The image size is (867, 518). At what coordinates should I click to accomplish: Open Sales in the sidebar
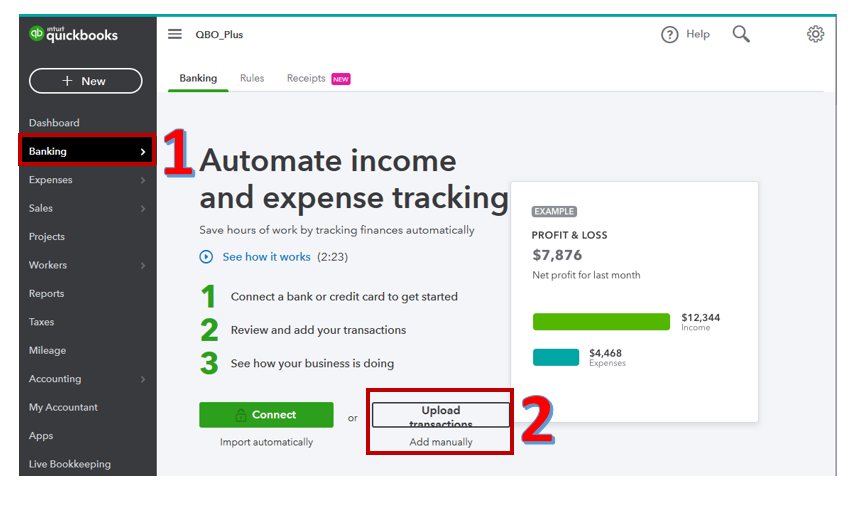click(x=41, y=208)
